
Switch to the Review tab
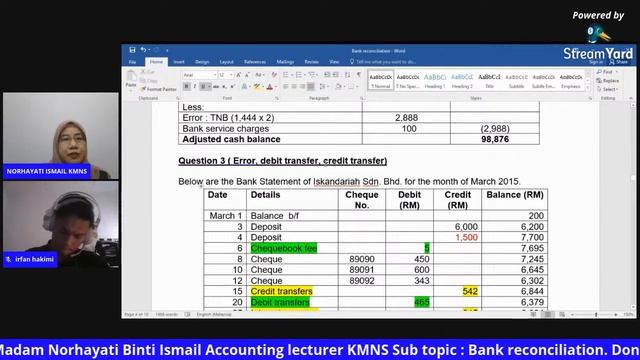point(311,62)
